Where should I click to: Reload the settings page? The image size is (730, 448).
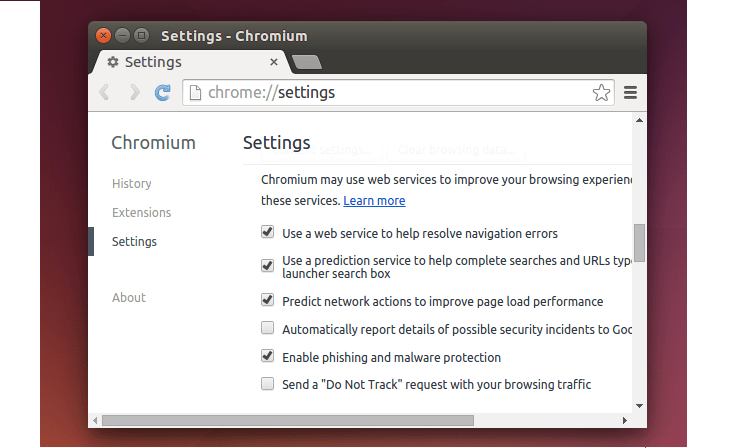pos(162,92)
